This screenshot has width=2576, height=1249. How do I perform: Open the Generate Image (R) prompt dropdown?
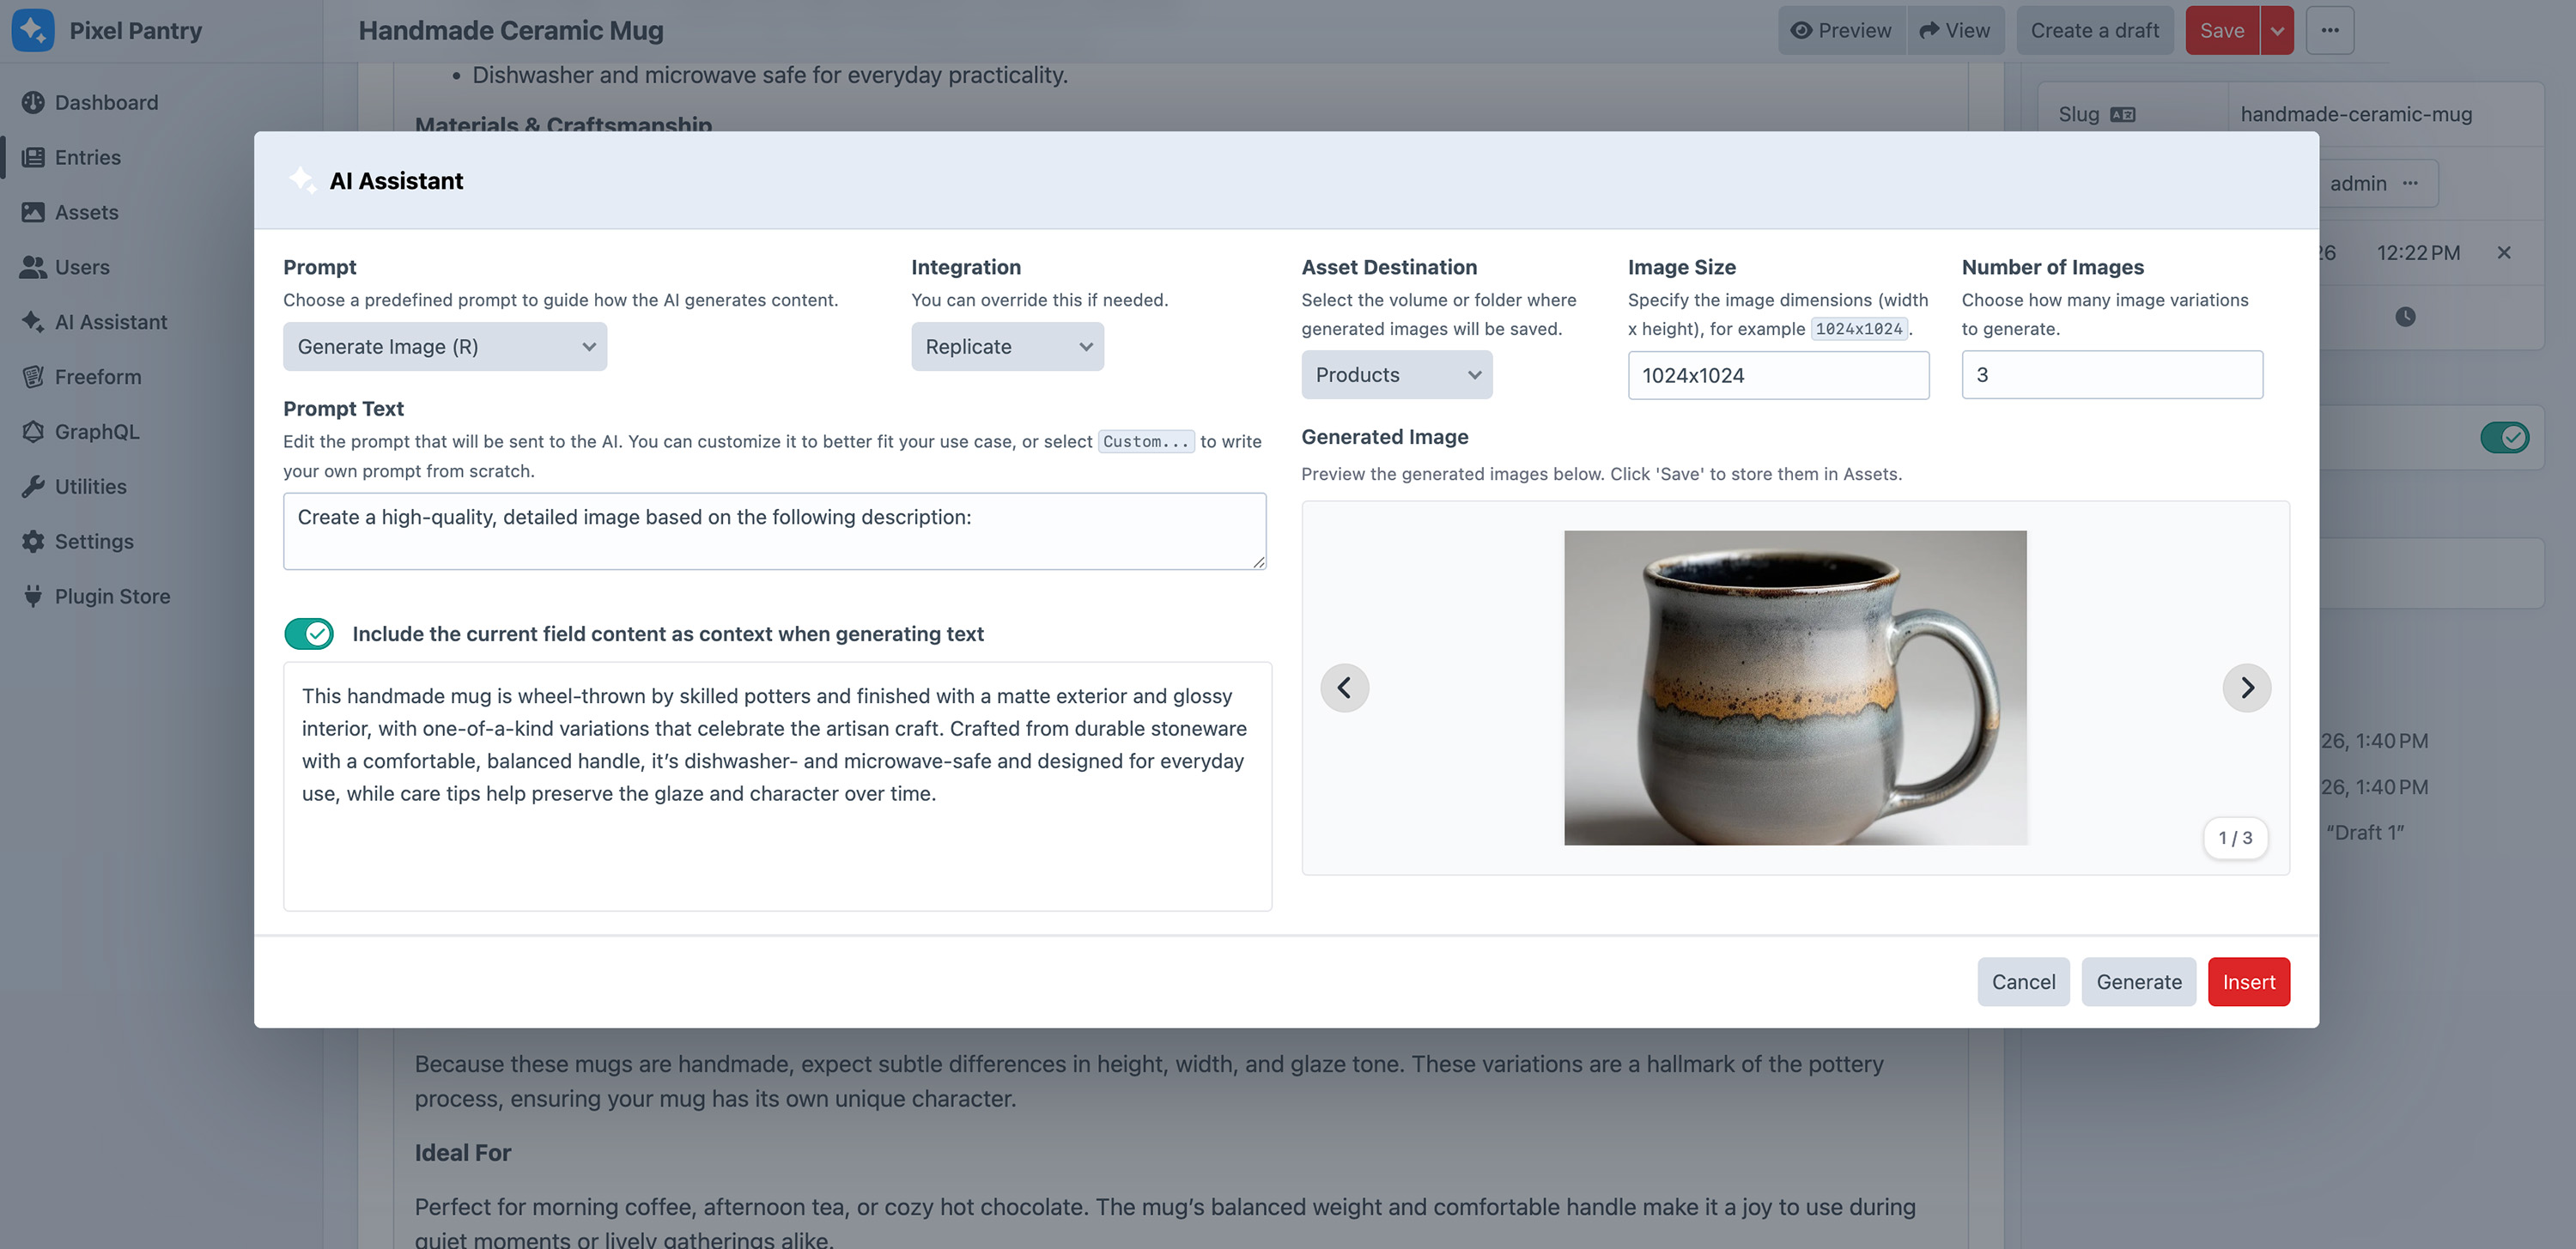pos(444,347)
